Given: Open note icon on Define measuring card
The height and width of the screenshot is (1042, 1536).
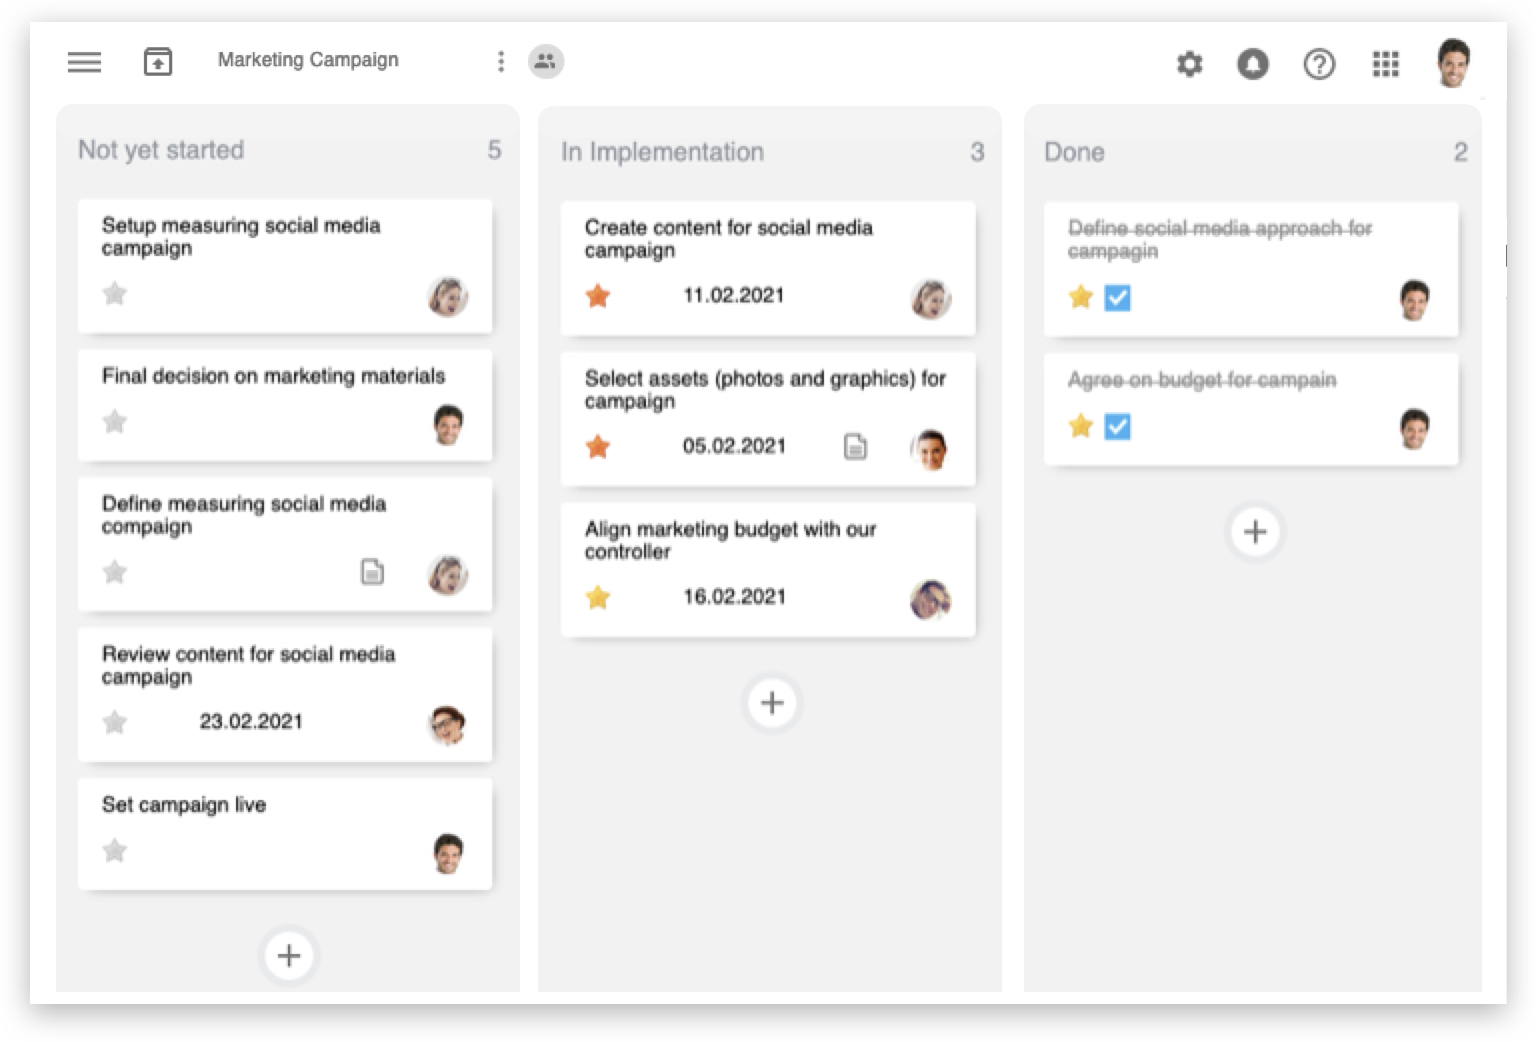Looking at the screenshot, I should pyautogui.click(x=372, y=572).
